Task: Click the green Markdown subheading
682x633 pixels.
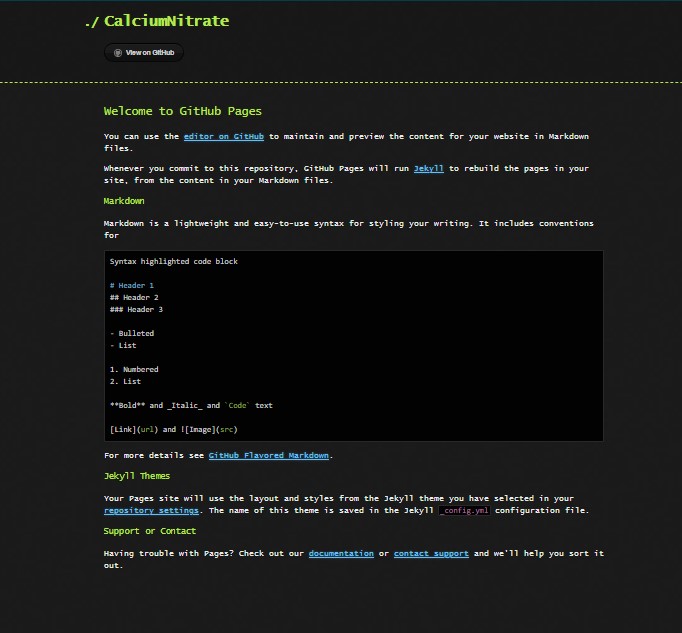Action: pos(124,201)
